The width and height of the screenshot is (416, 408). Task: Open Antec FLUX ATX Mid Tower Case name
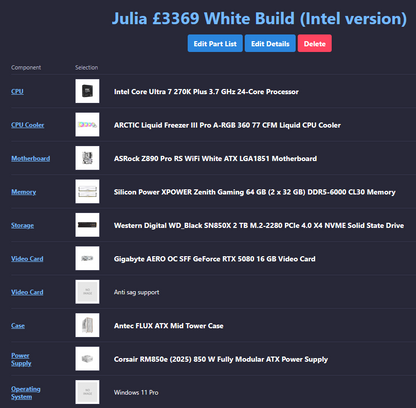click(169, 326)
